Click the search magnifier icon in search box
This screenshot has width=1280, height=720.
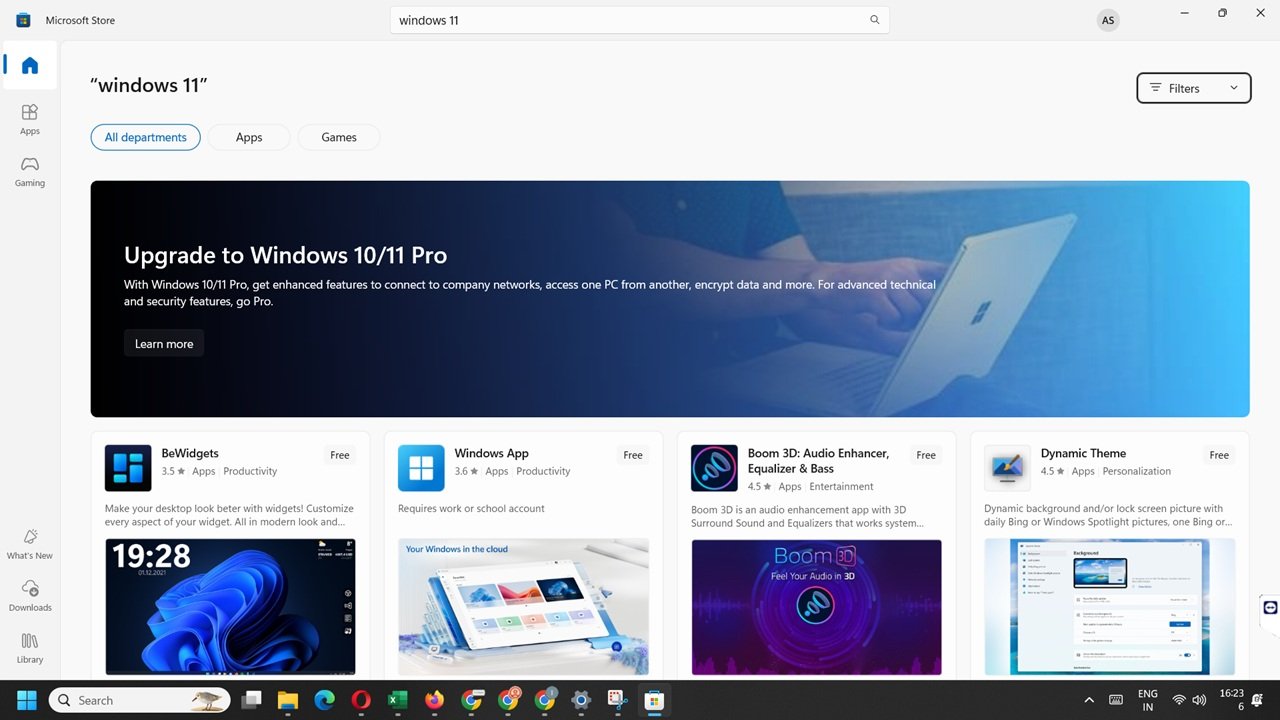[875, 20]
